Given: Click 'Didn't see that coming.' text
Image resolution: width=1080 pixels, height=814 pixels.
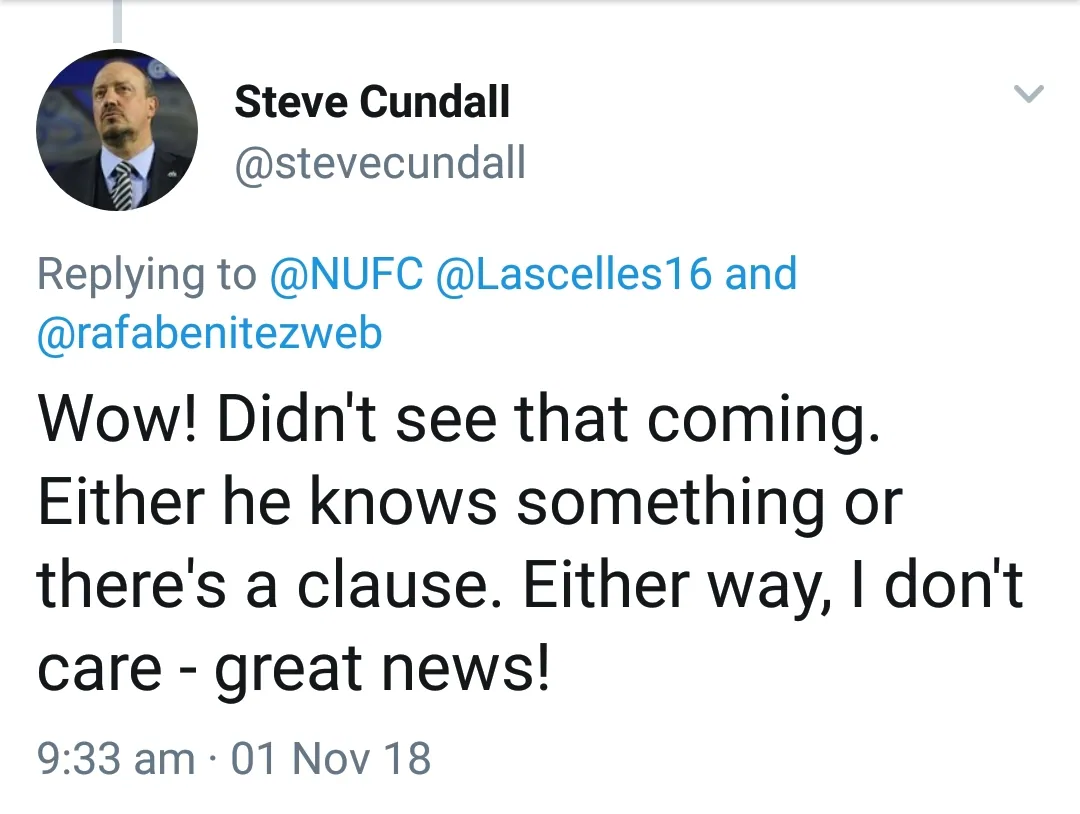Looking at the screenshot, I should coord(549,419).
